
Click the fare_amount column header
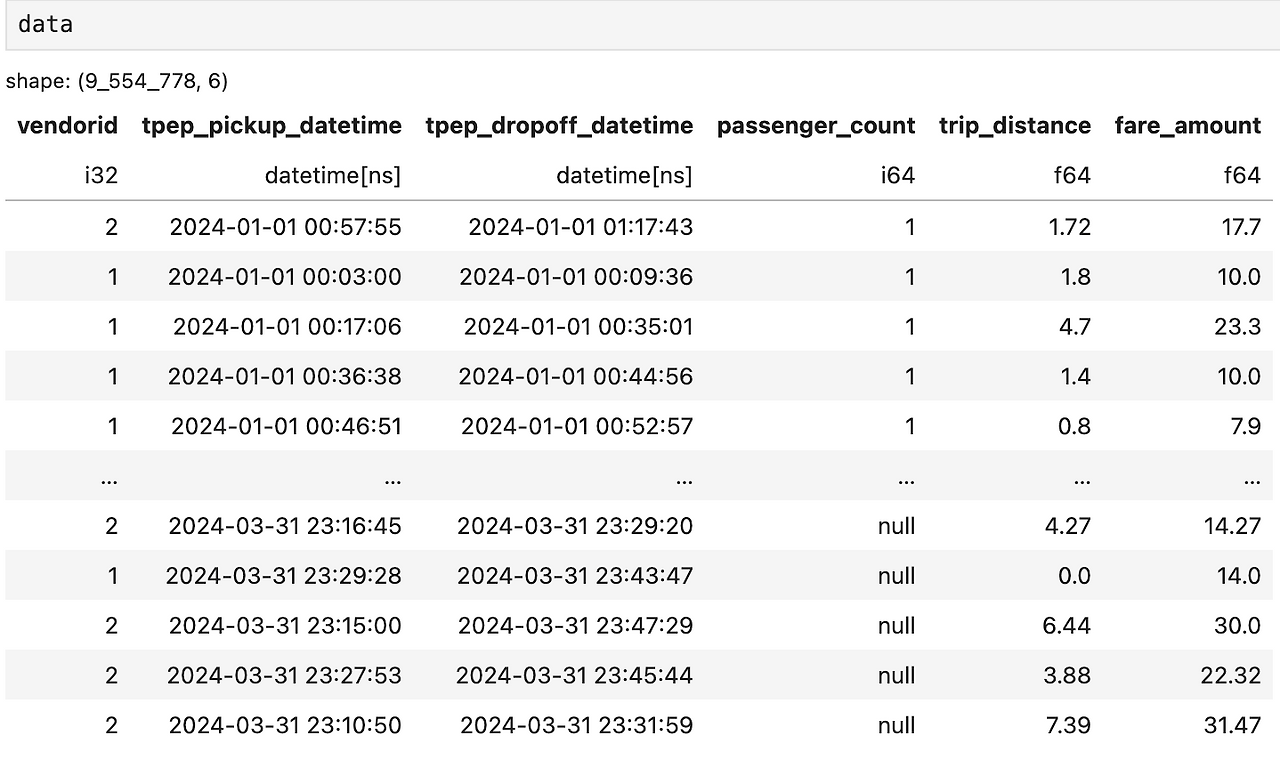pos(1188,126)
